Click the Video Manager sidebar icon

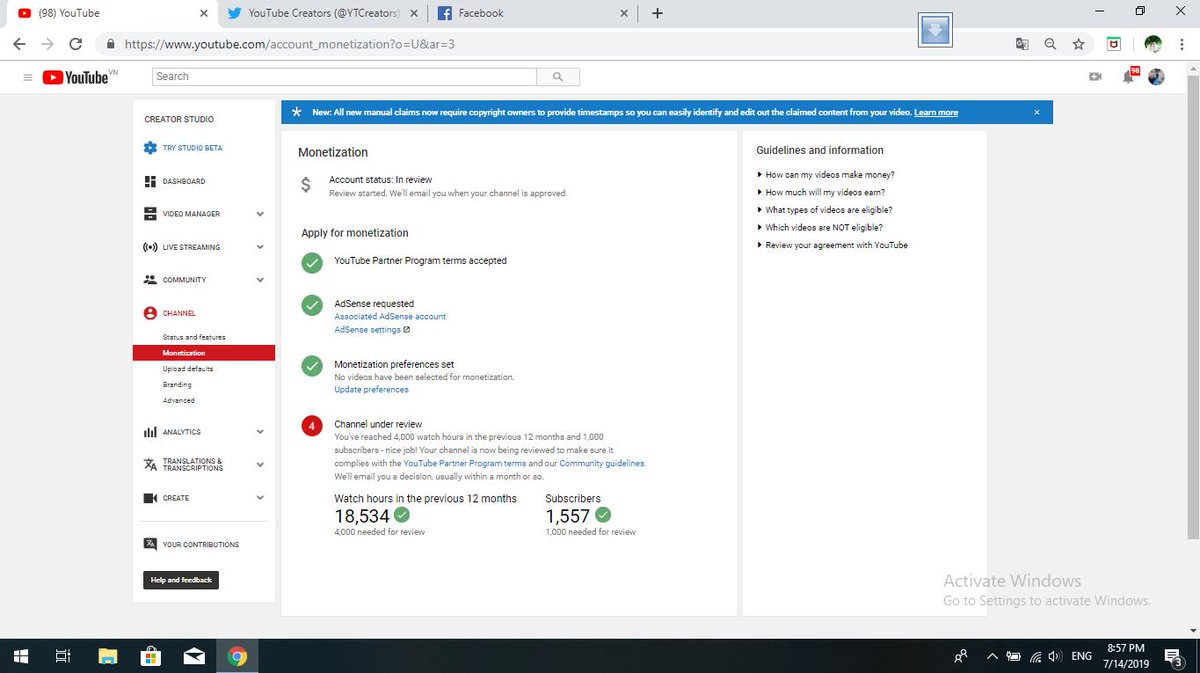click(x=150, y=214)
